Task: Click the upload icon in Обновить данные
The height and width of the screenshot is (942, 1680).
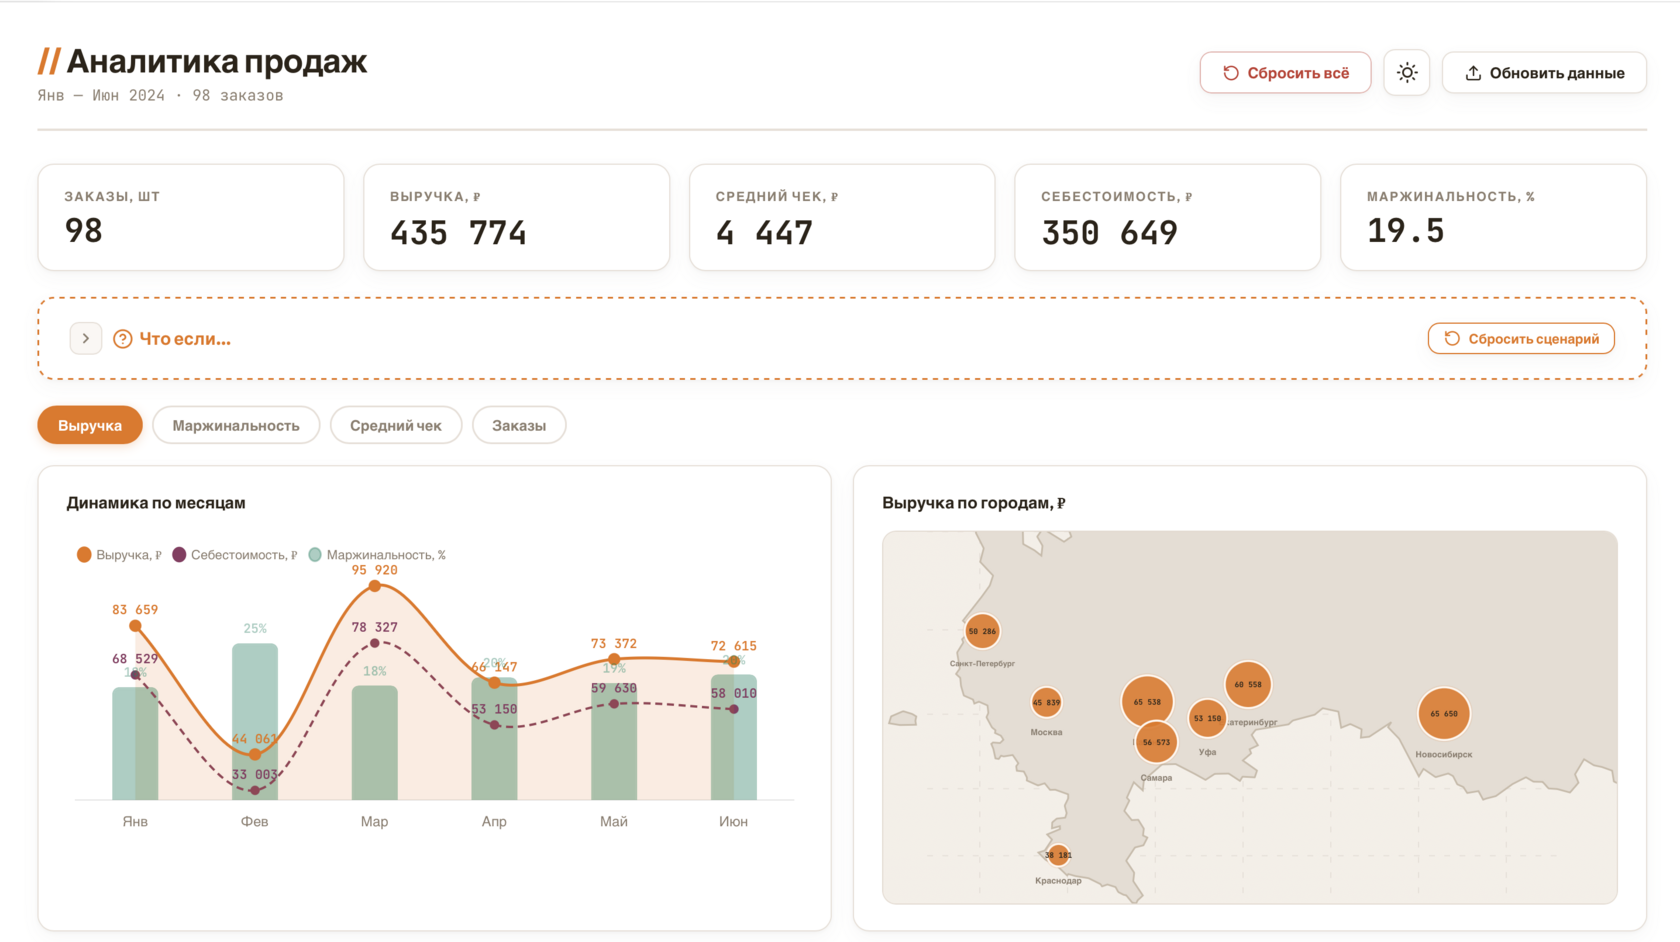Action: tap(1473, 73)
